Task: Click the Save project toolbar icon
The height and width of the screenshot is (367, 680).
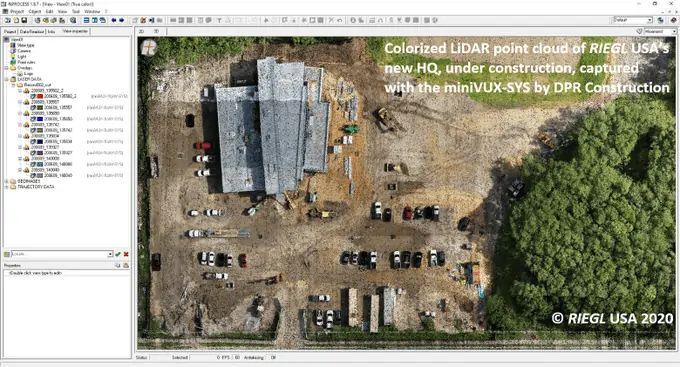Action: 24,20
